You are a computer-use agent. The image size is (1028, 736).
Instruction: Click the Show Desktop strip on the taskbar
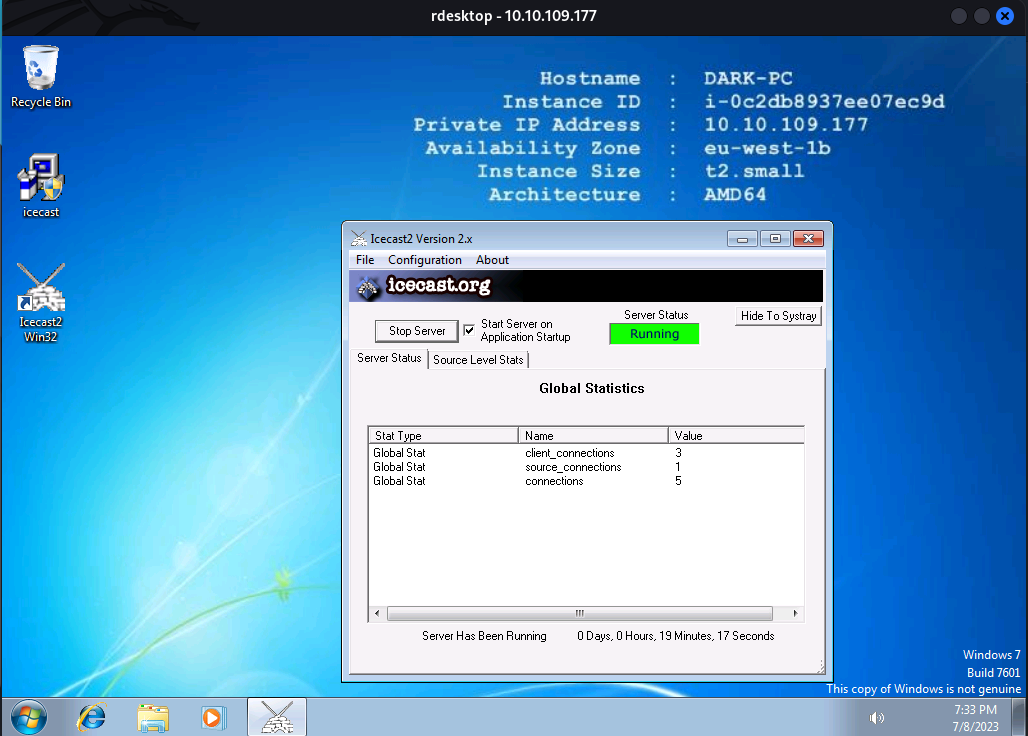click(x=1019, y=717)
